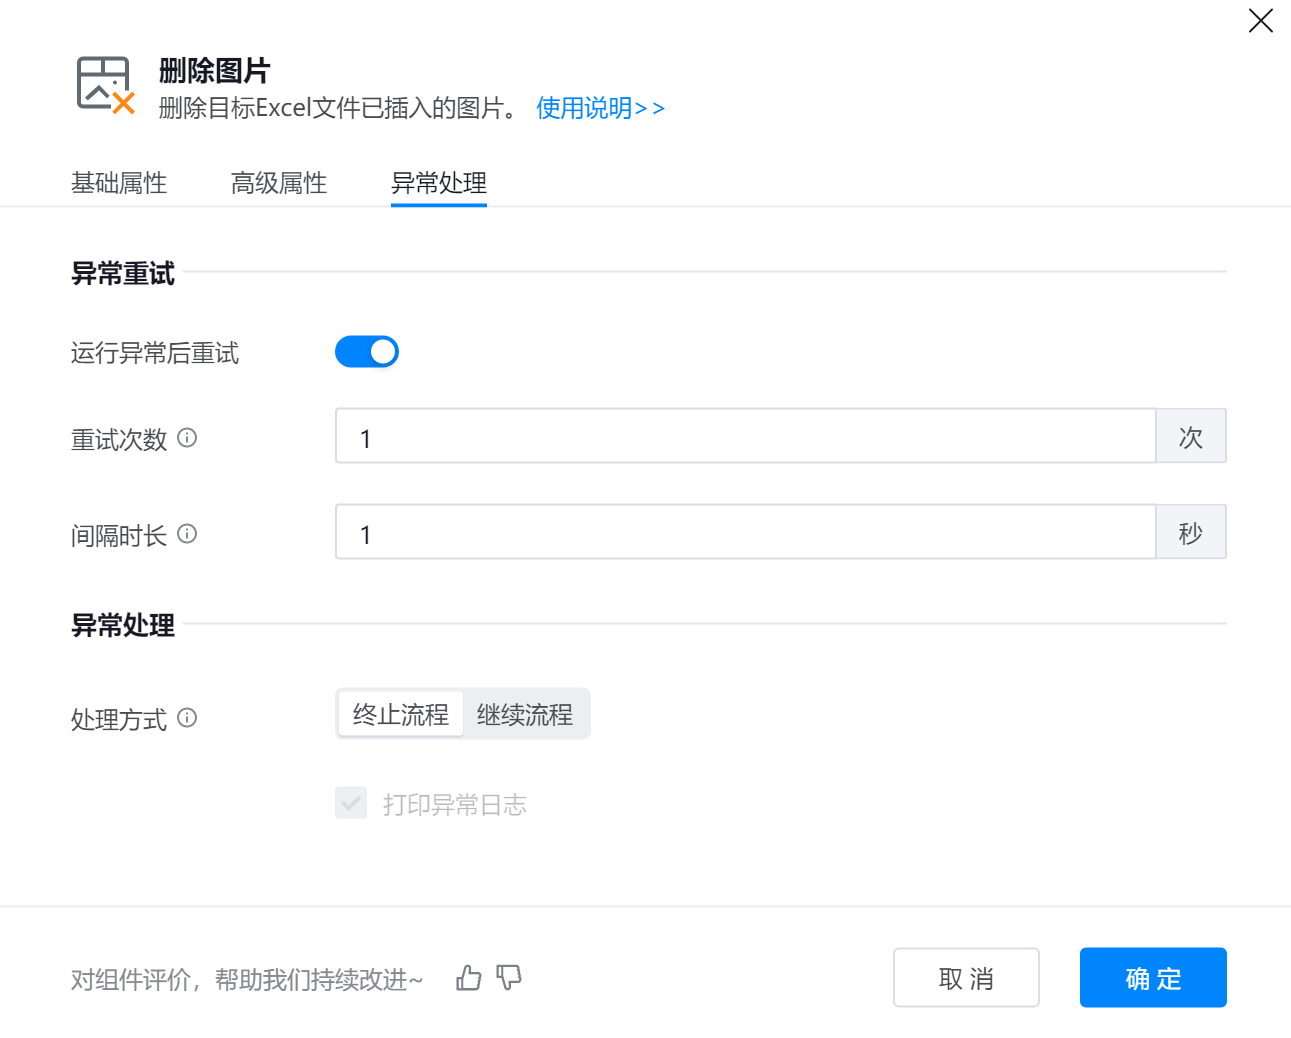This screenshot has width=1291, height=1038.
Task: Click info icon beside 处理方式
Action: (x=187, y=718)
